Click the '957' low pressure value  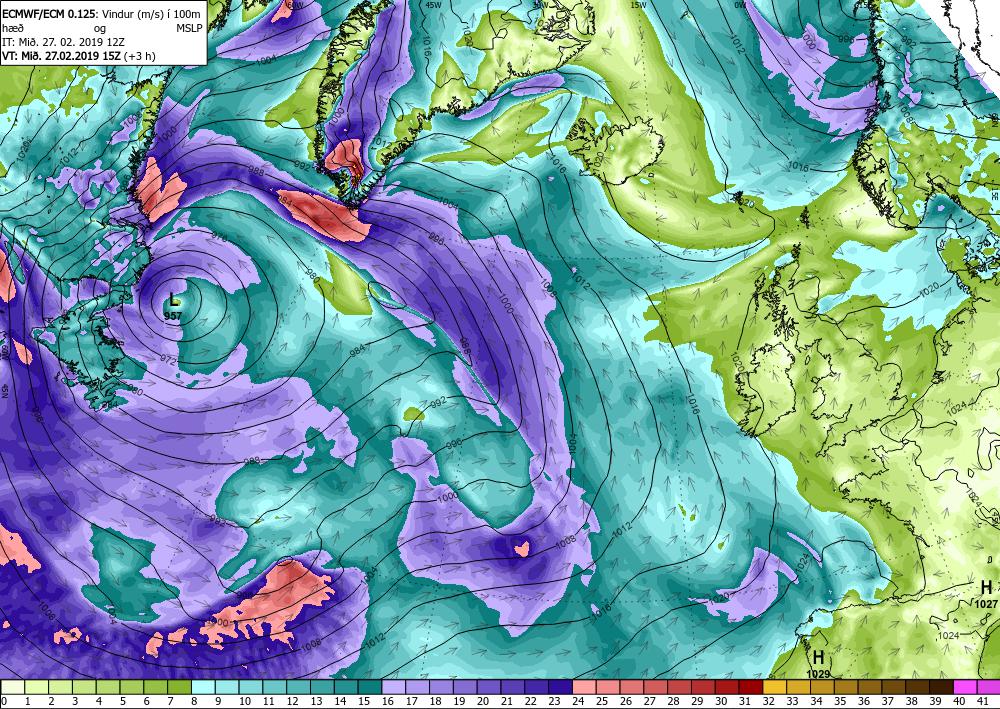click(173, 316)
